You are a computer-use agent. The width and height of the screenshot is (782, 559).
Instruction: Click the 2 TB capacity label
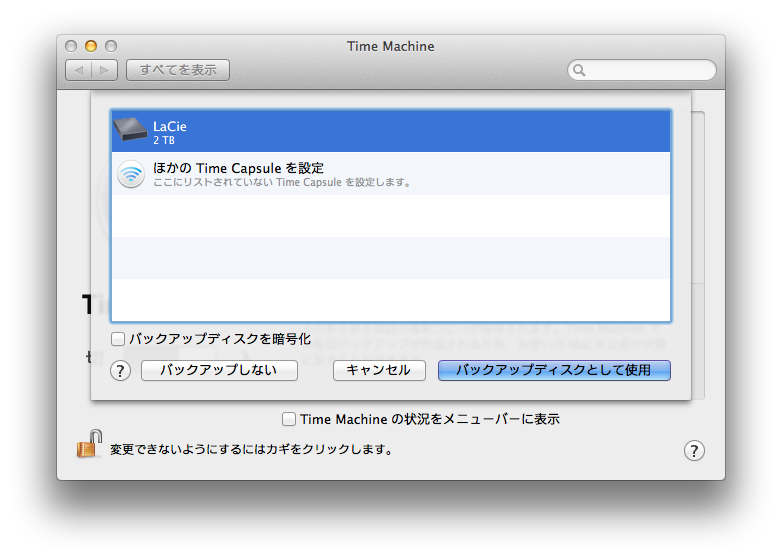[x=164, y=141]
